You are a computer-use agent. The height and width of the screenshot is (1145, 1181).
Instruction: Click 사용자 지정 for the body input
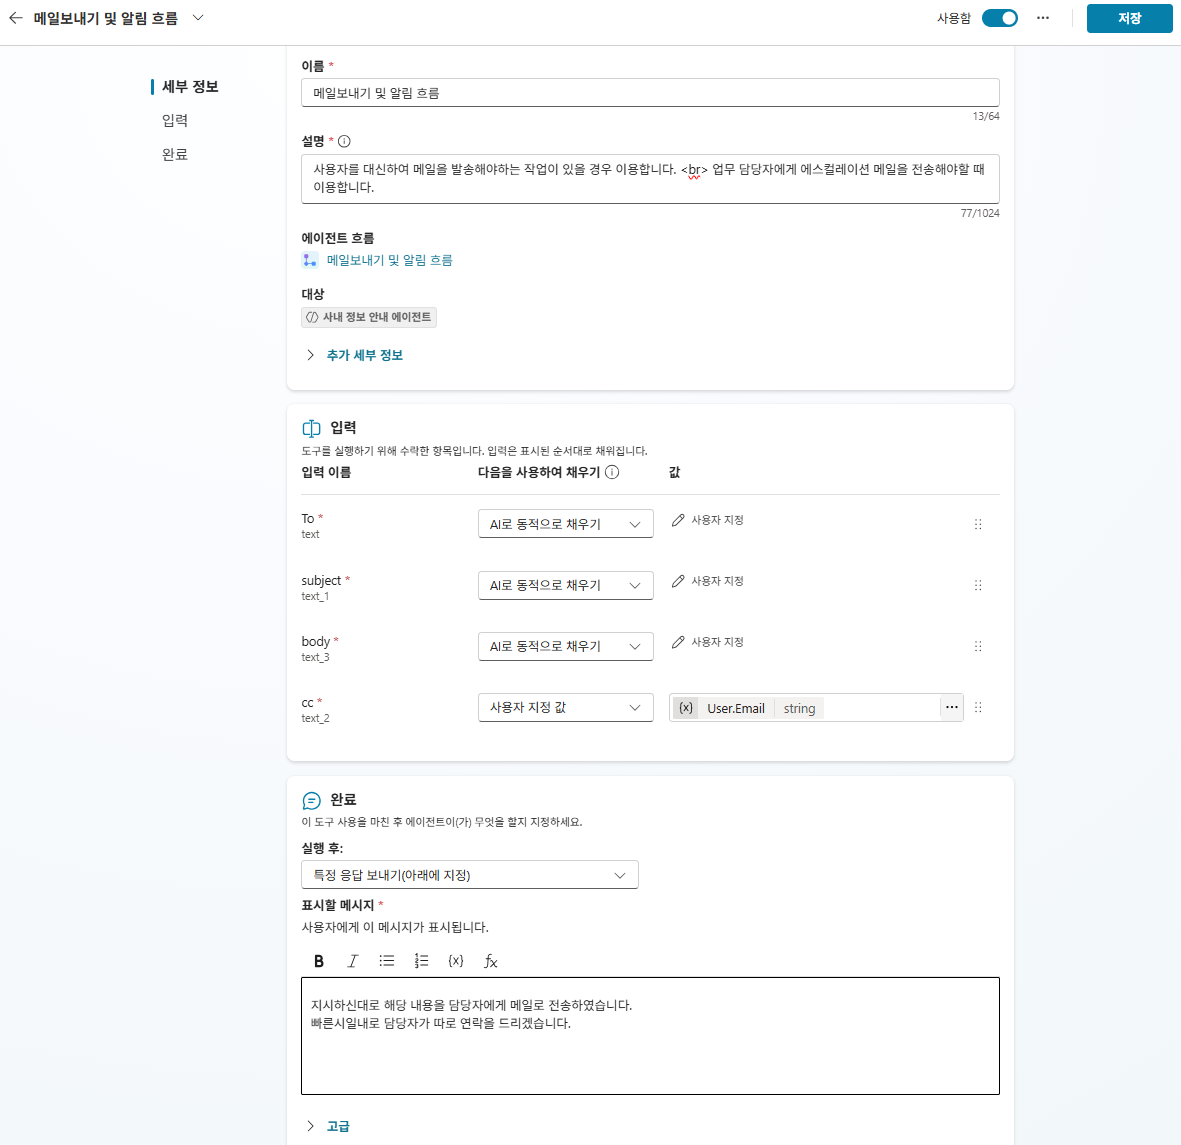coord(708,642)
